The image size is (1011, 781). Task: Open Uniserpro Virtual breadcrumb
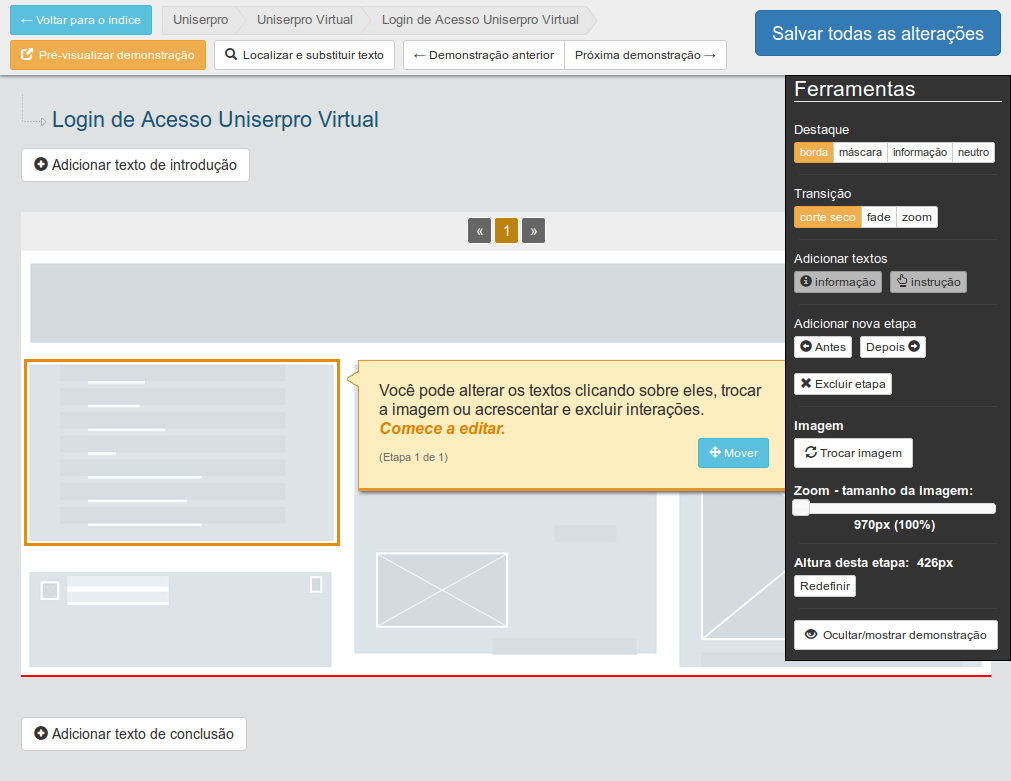coord(304,20)
